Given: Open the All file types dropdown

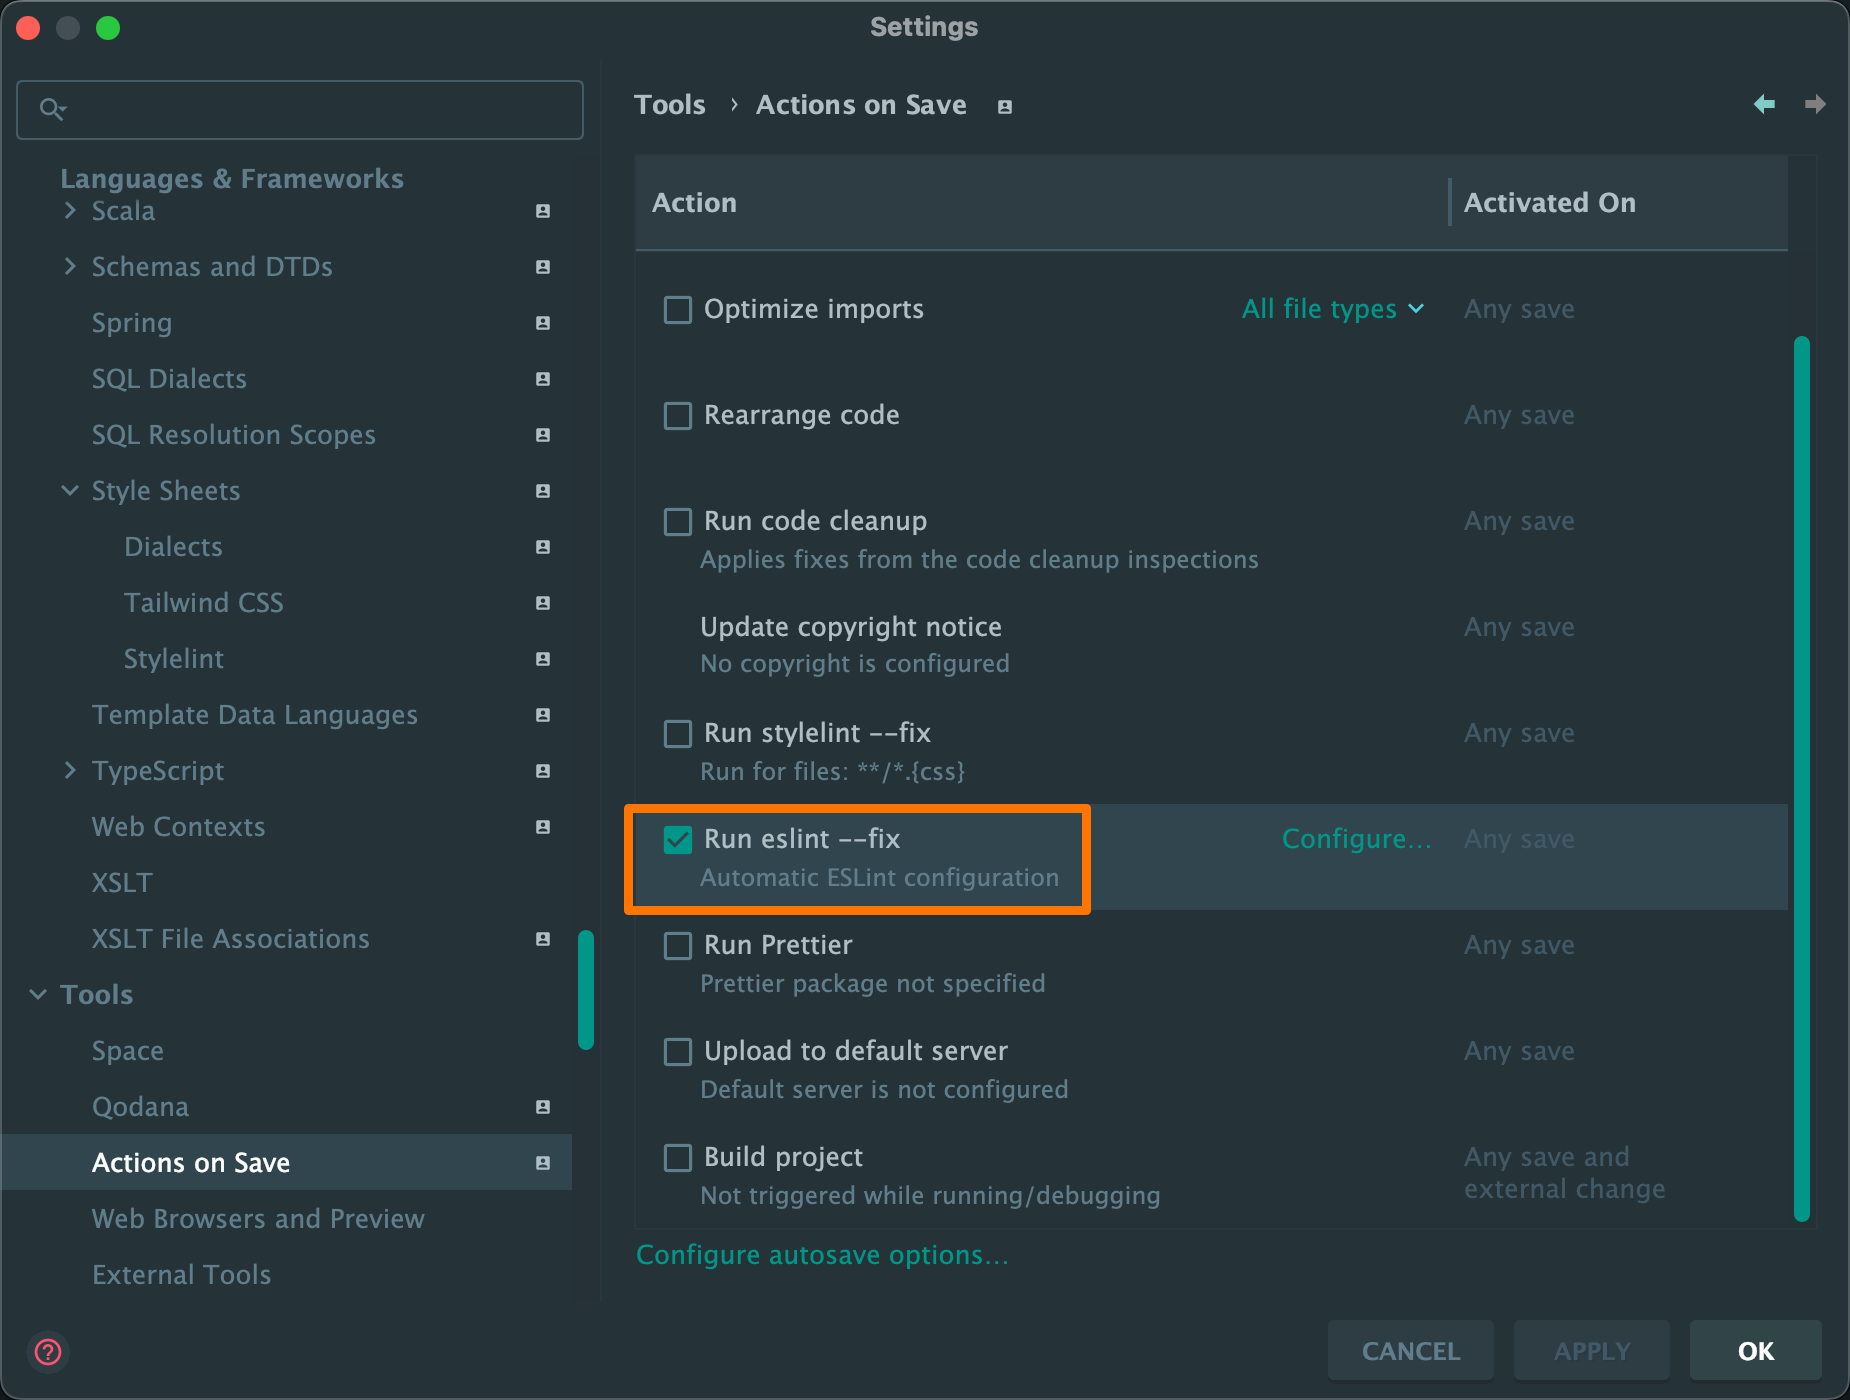Looking at the screenshot, I should 1332,309.
